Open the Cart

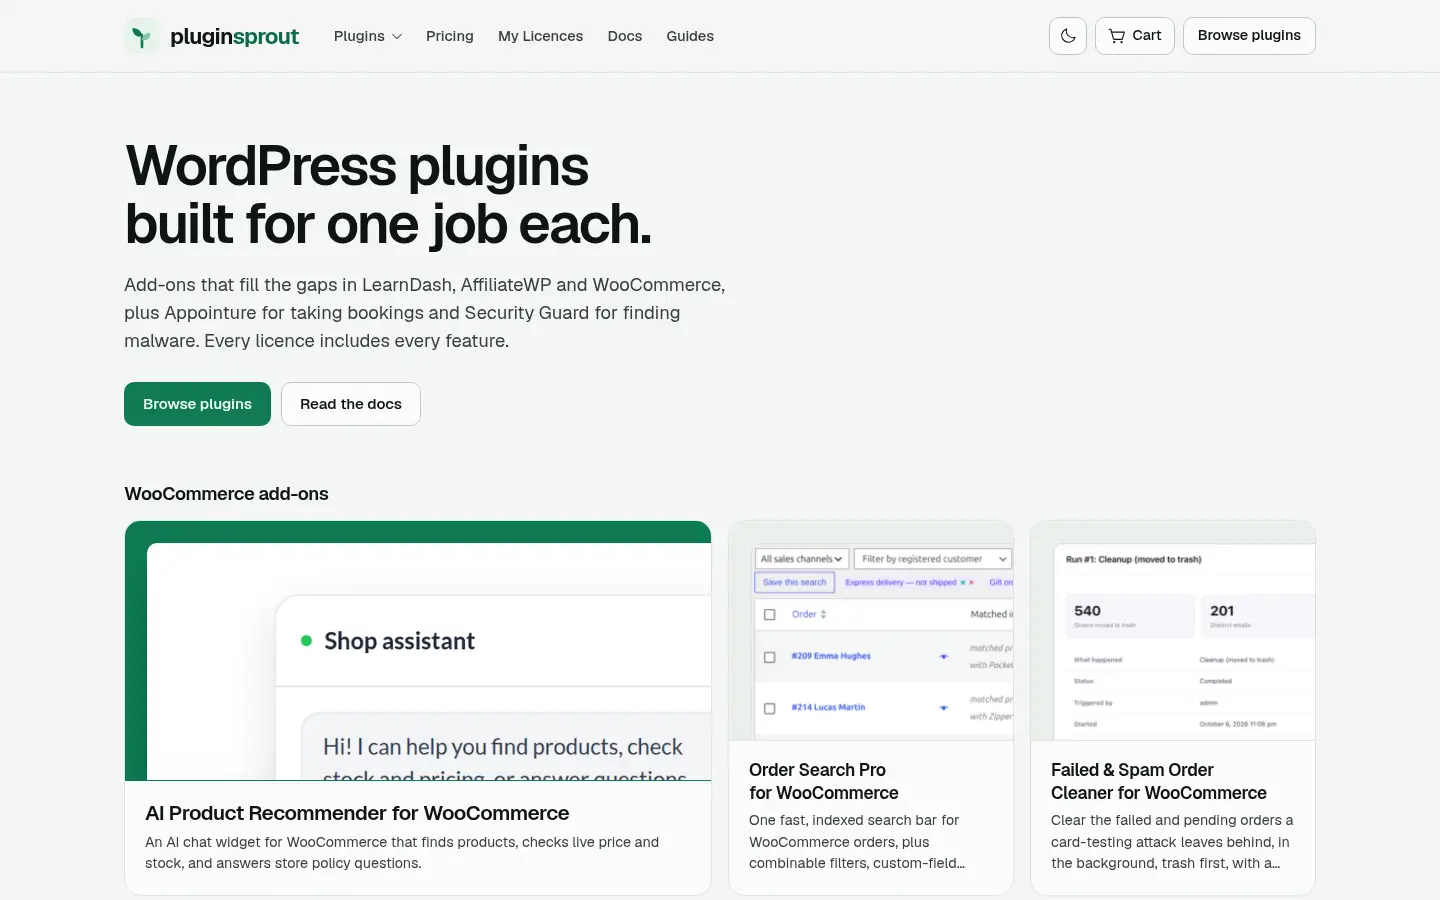coord(1135,36)
